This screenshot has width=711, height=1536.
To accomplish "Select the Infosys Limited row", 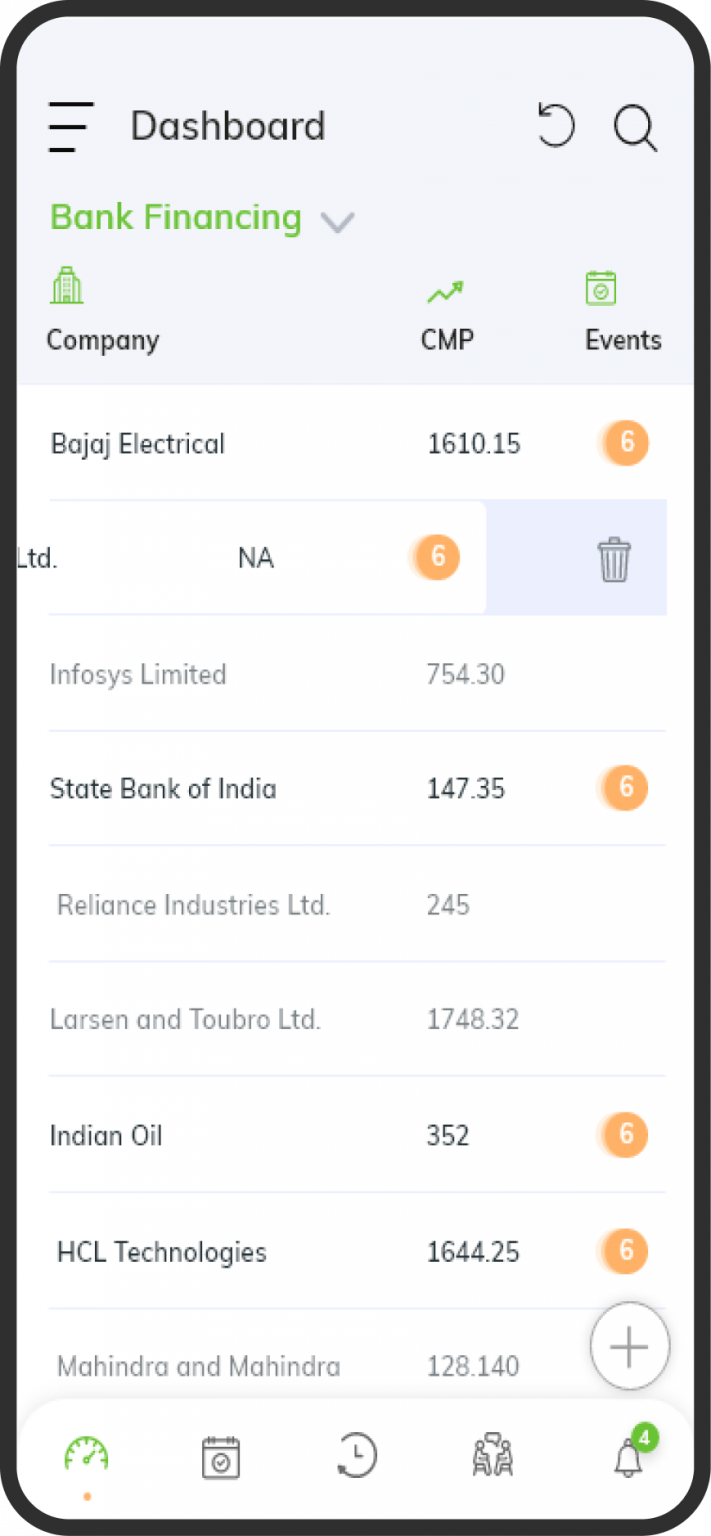I will [x=357, y=675].
